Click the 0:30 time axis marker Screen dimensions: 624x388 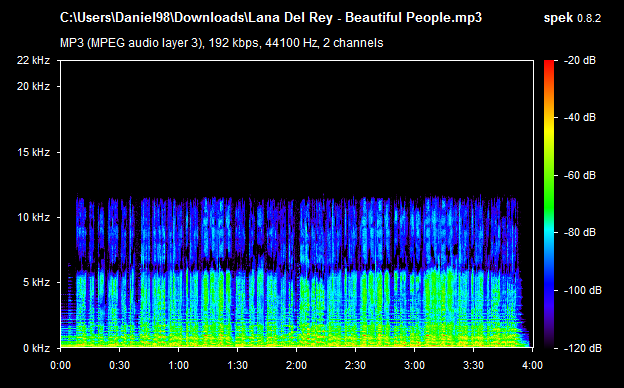pyautogui.click(x=119, y=365)
